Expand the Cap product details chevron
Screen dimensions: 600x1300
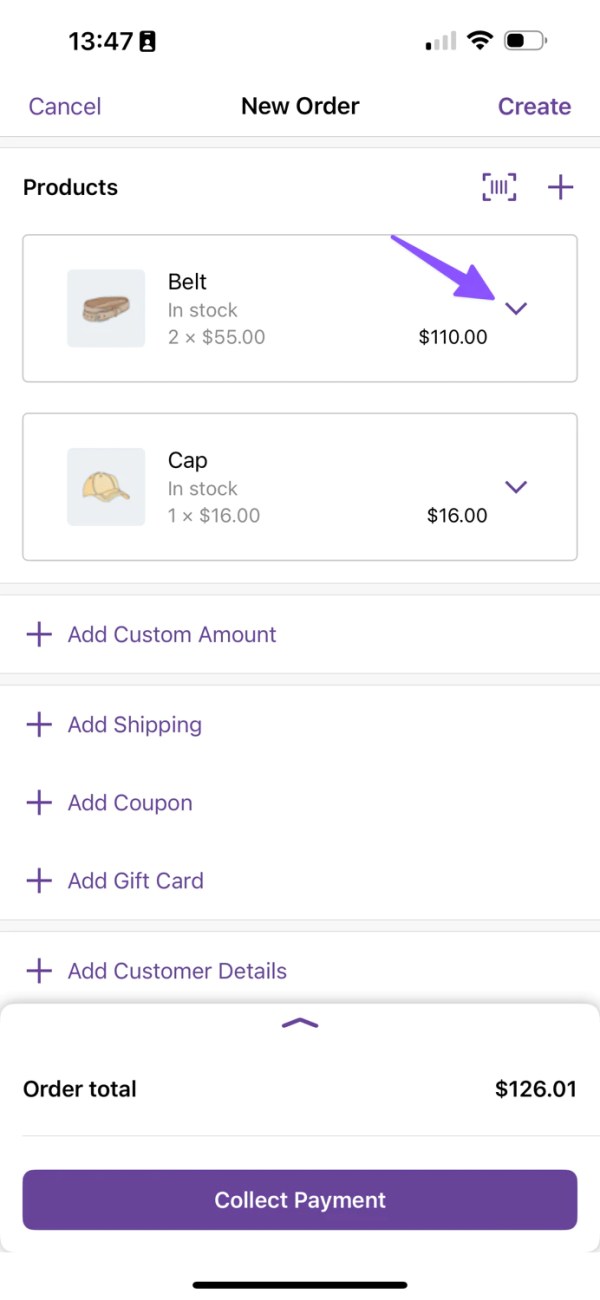pyautogui.click(x=516, y=487)
